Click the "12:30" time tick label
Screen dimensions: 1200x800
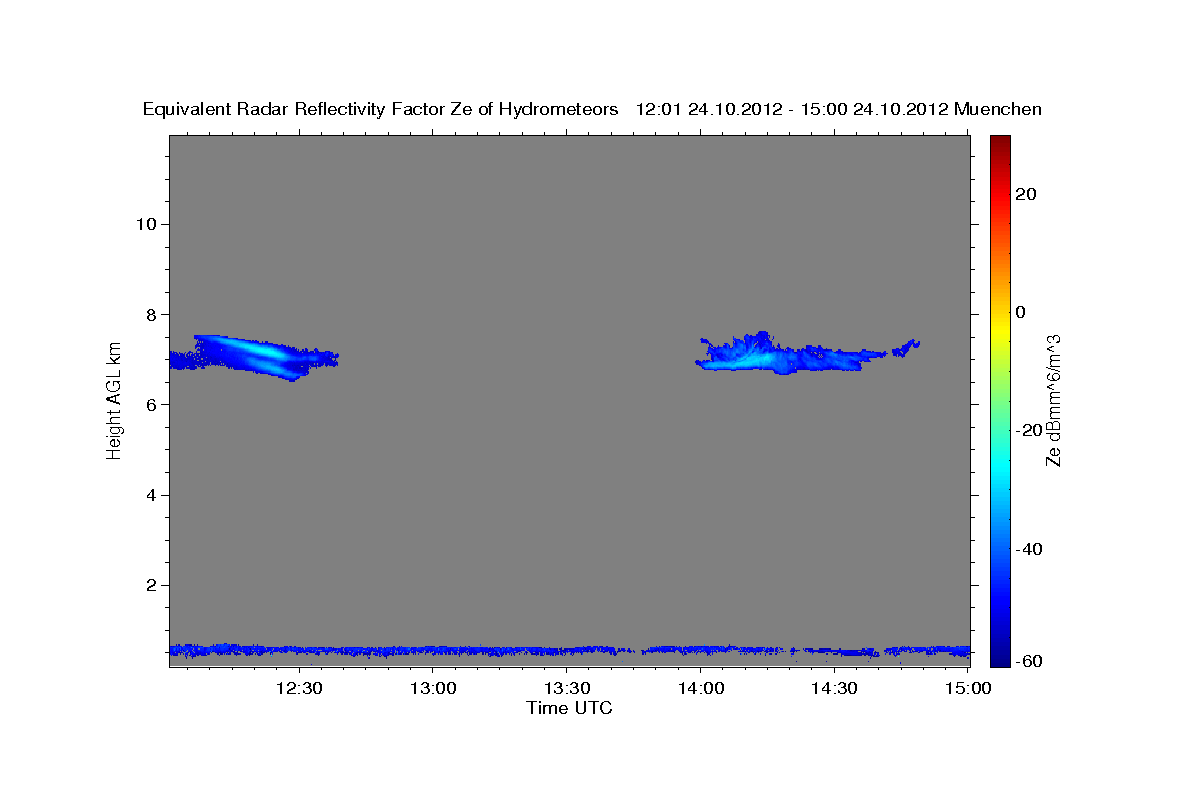(298, 688)
